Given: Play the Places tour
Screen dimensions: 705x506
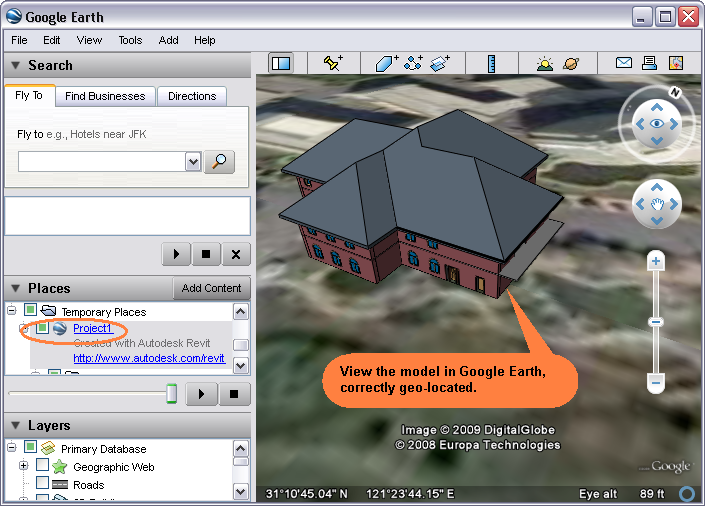Looking at the screenshot, I should pyautogui.click(x=201, y=394).
